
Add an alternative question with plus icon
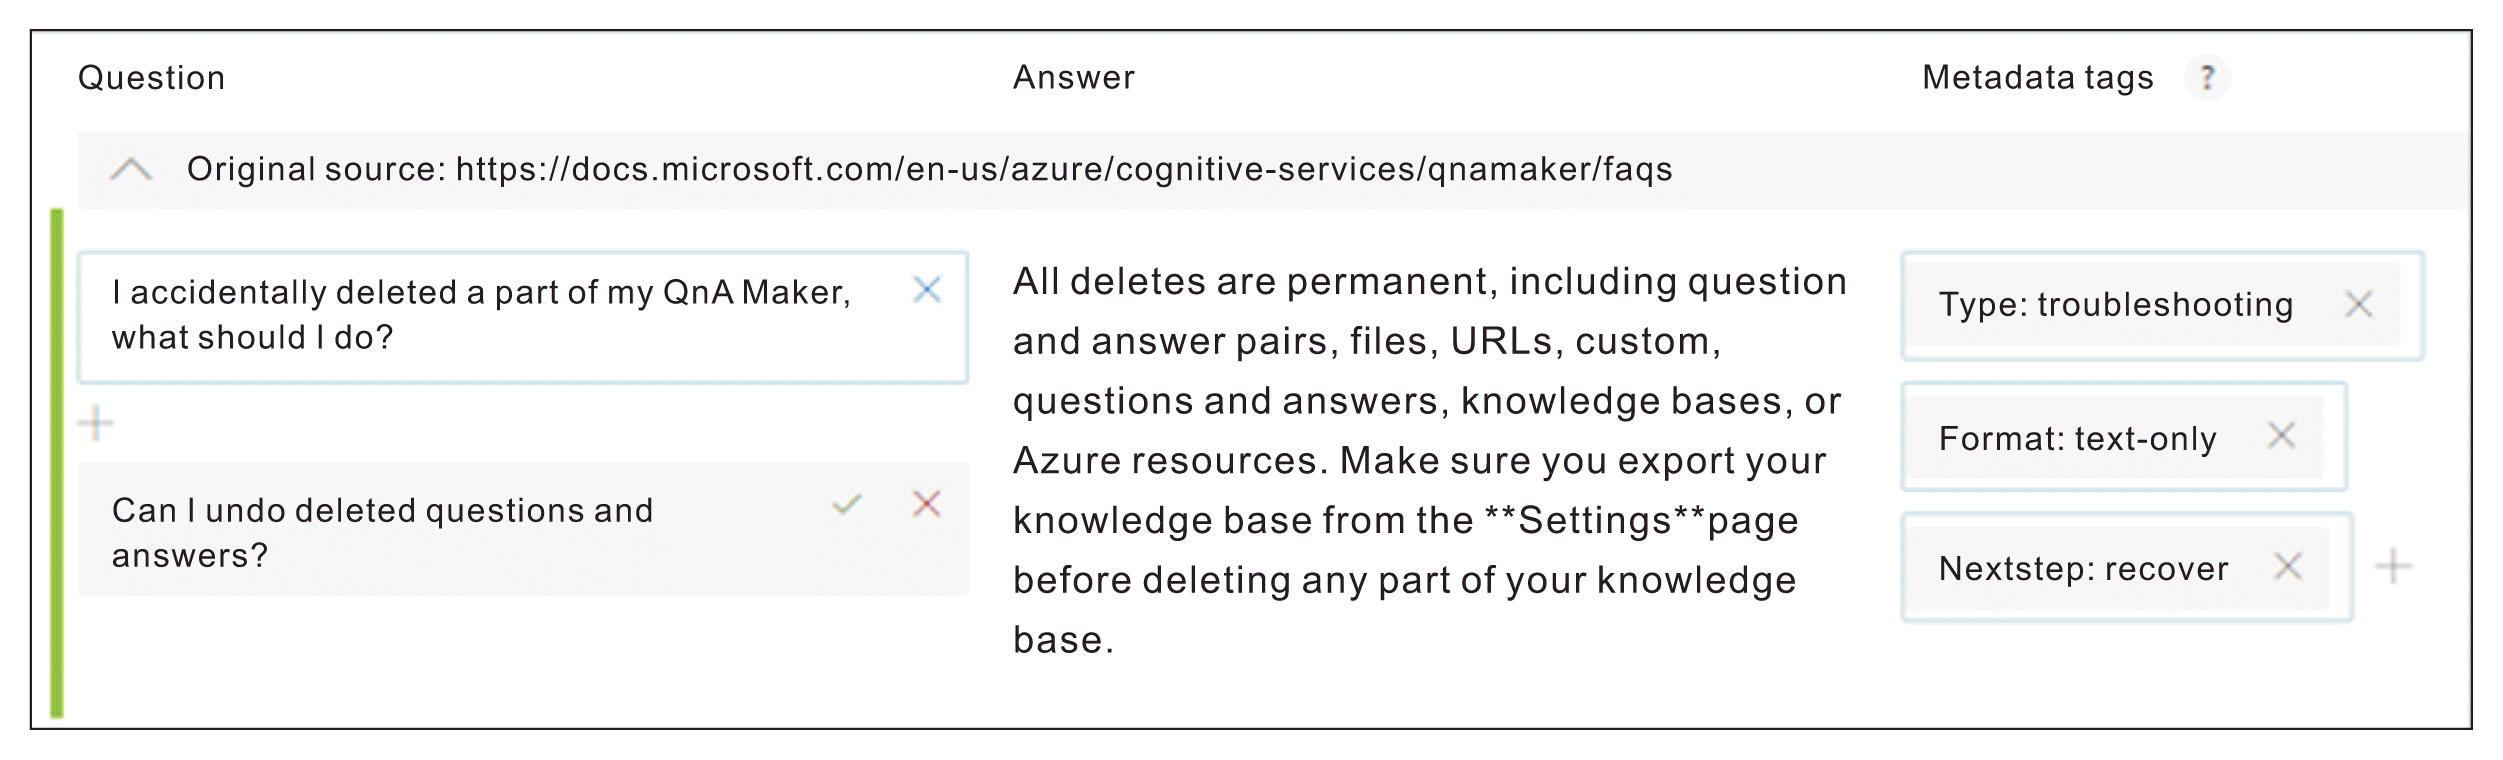tap(96, 423)
